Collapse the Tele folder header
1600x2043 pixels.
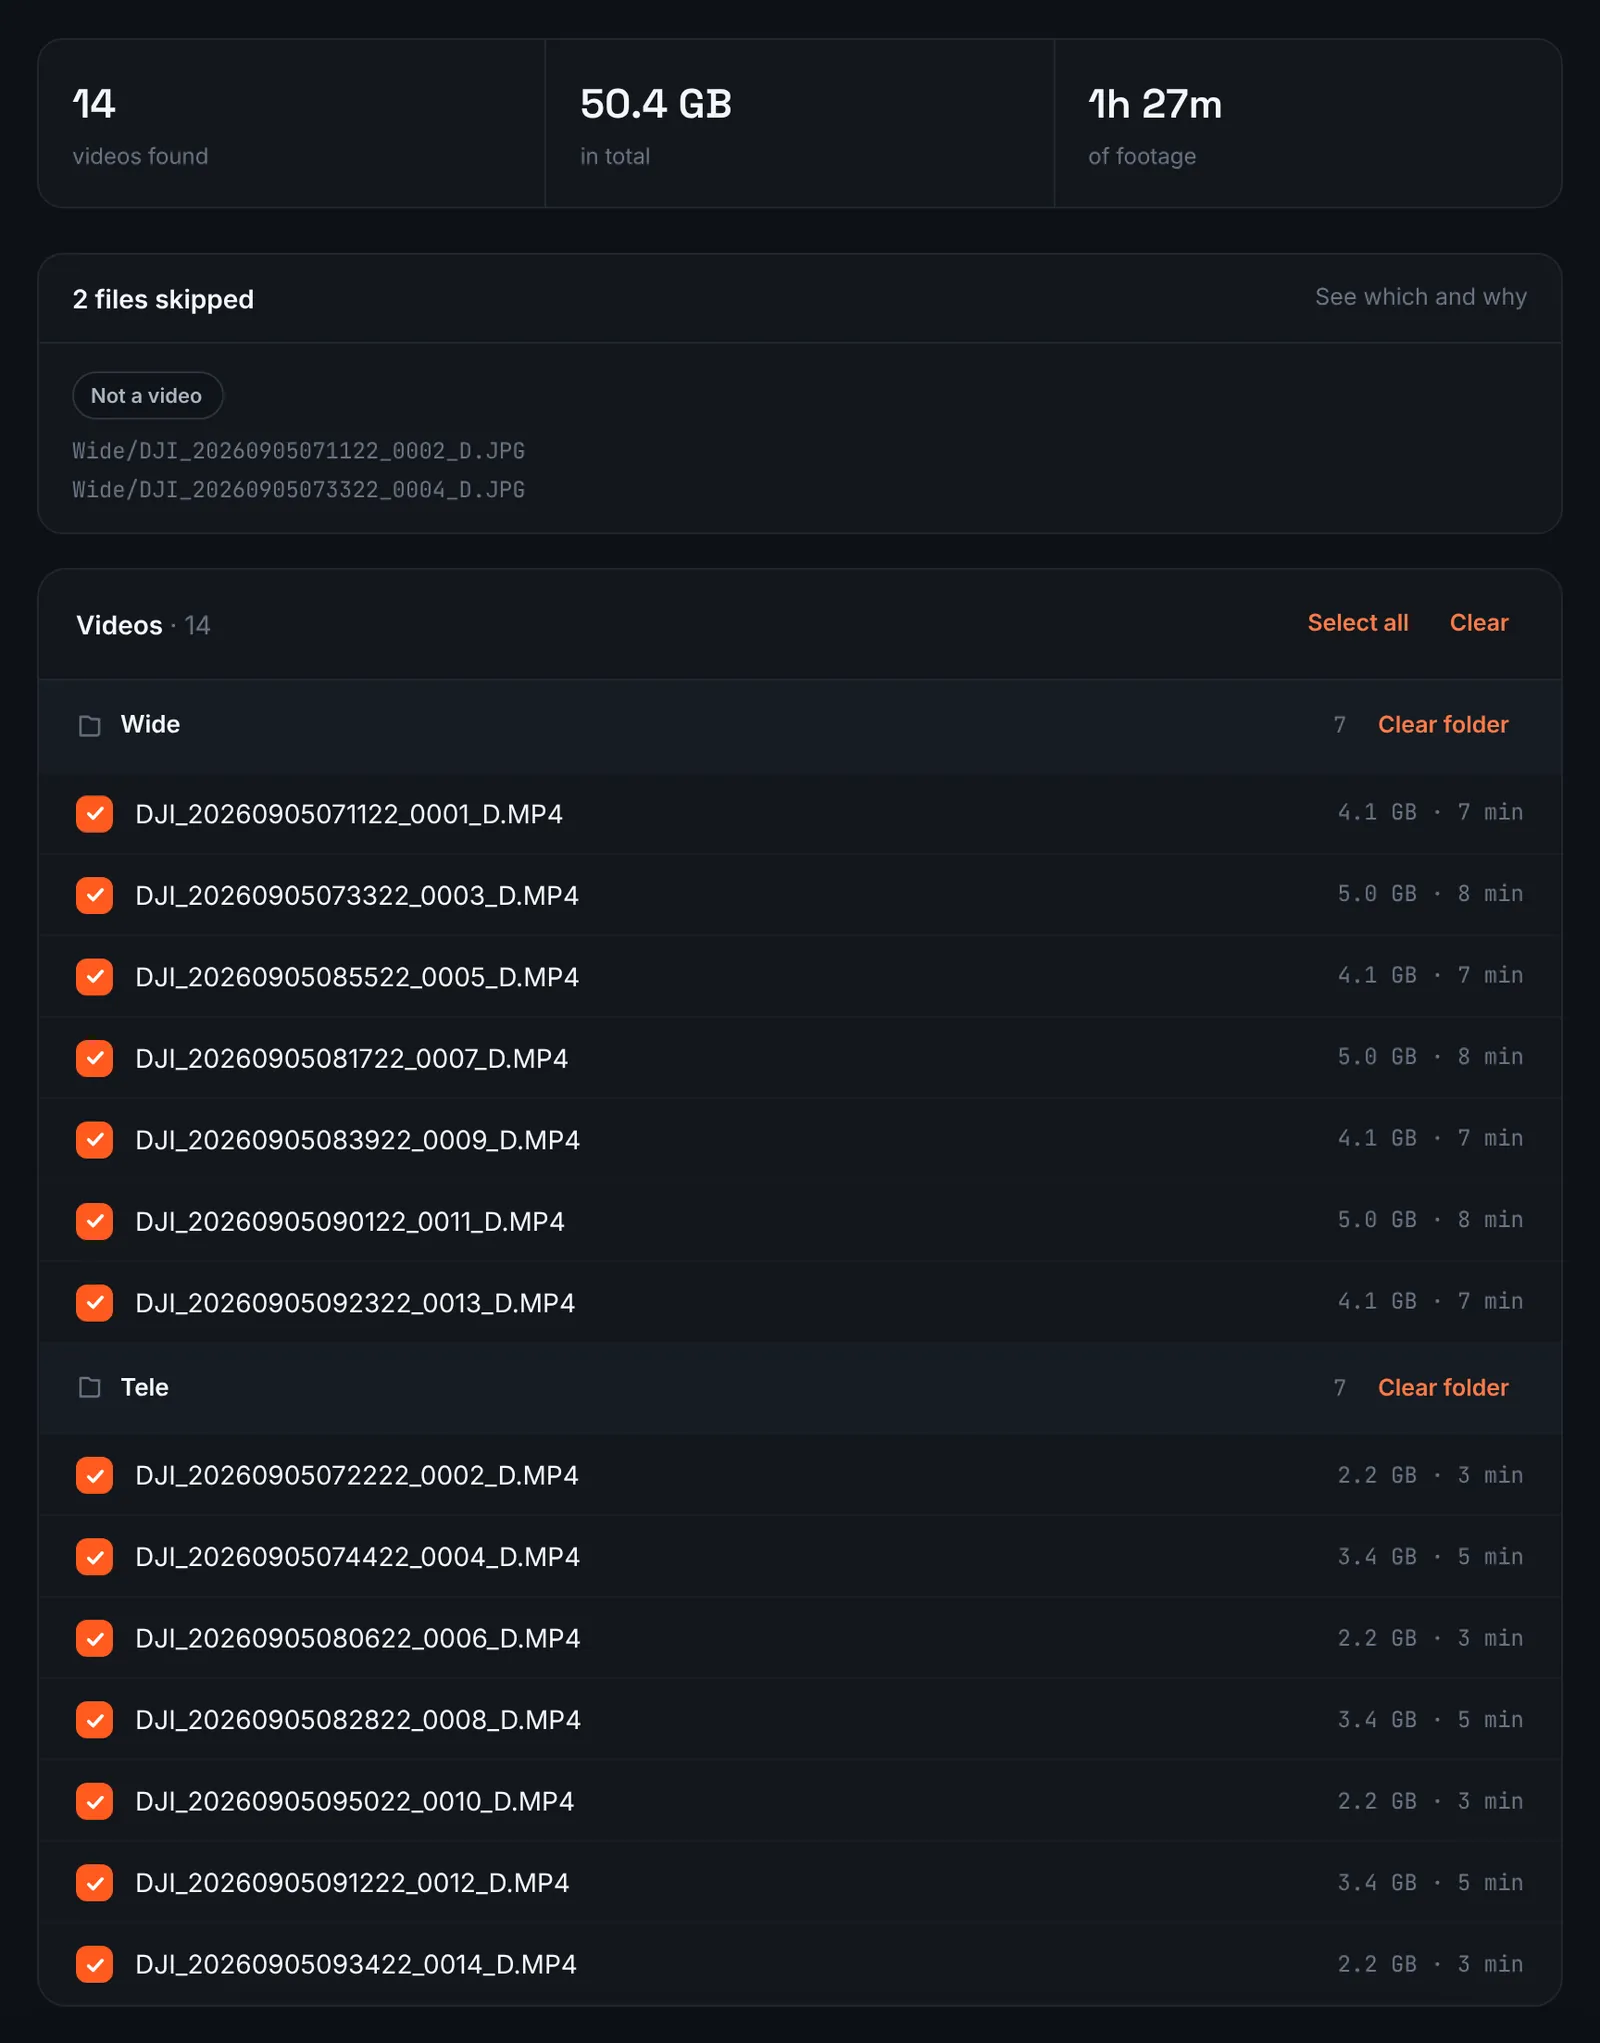[x=800, y=1387]
